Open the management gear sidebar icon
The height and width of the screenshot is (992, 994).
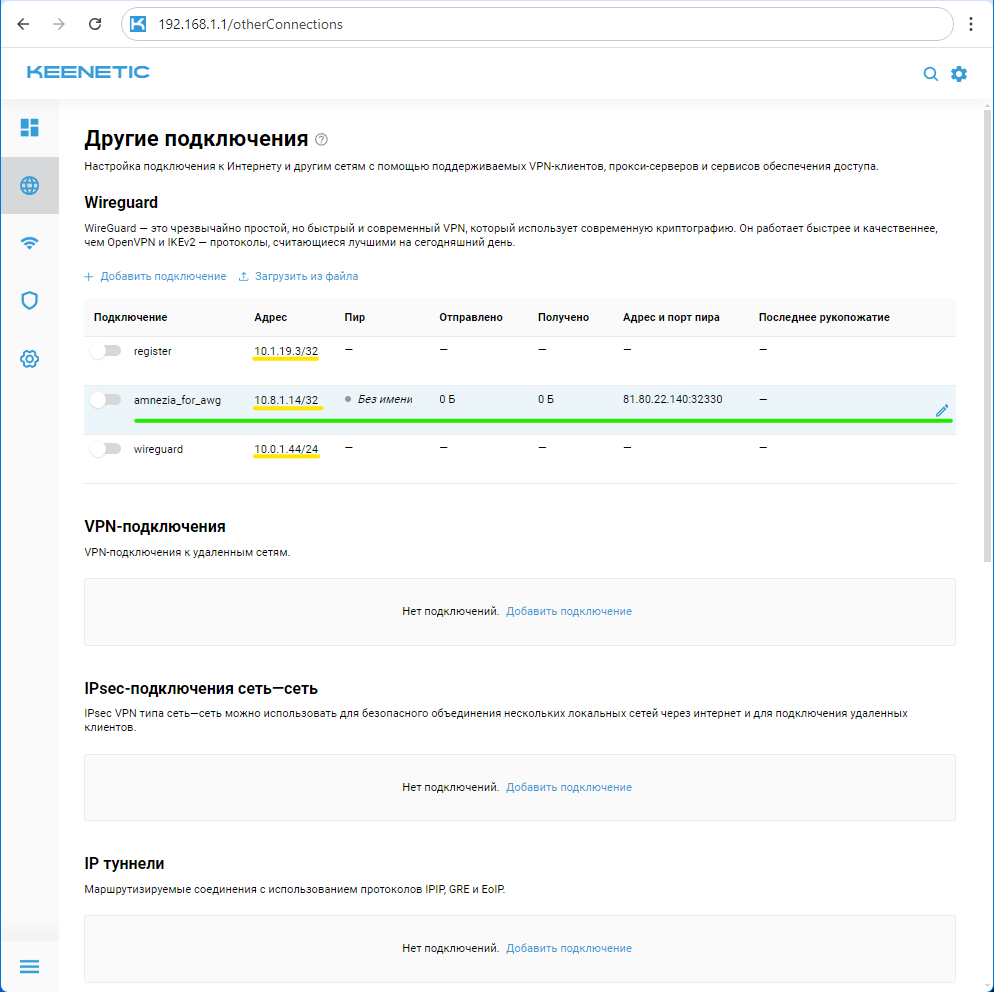pos(30,358)
